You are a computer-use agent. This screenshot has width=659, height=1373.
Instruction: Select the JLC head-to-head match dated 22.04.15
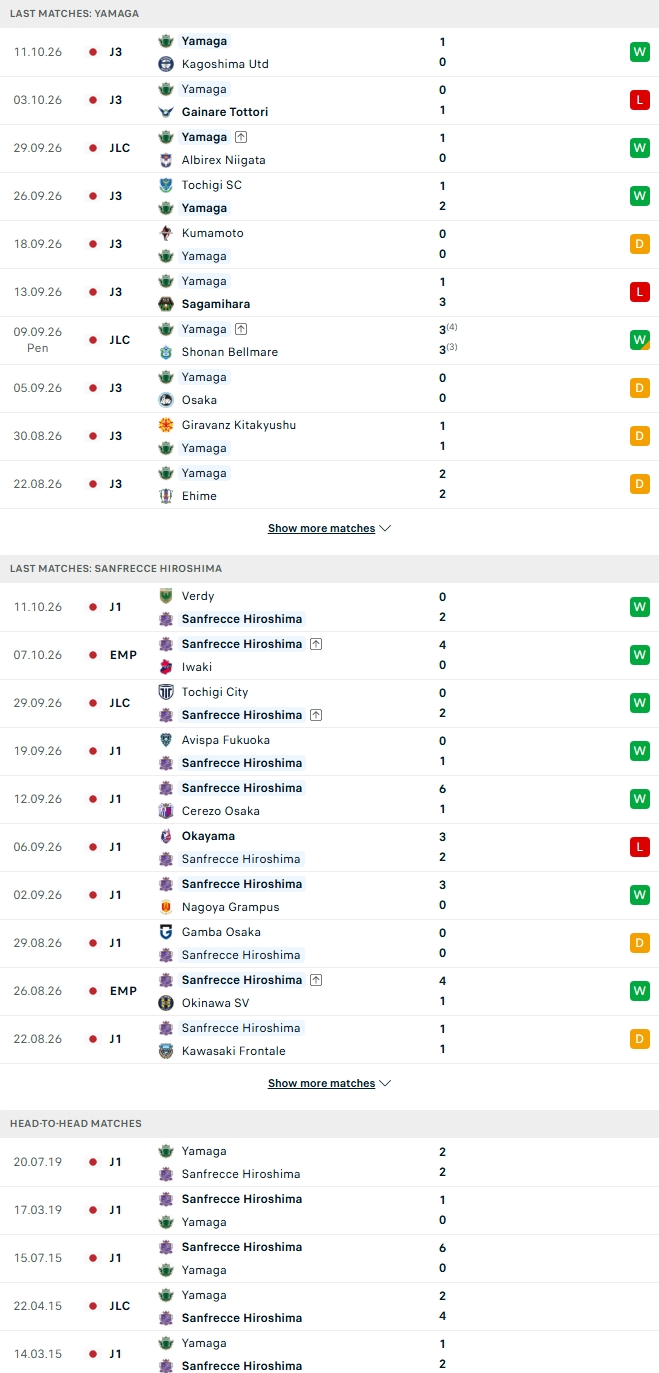pos(329,1306)
